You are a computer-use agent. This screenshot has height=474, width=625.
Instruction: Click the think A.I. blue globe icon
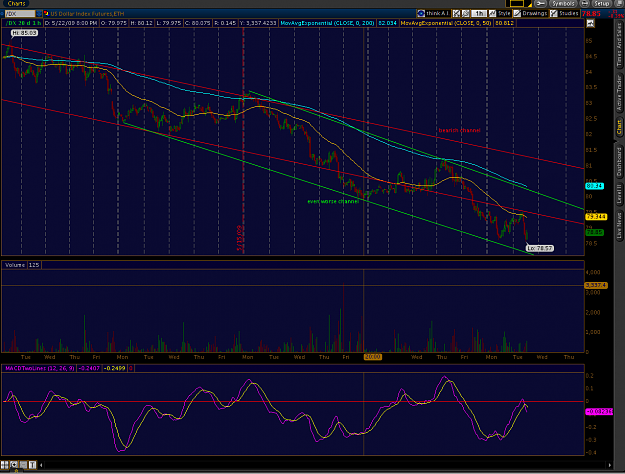421,13
